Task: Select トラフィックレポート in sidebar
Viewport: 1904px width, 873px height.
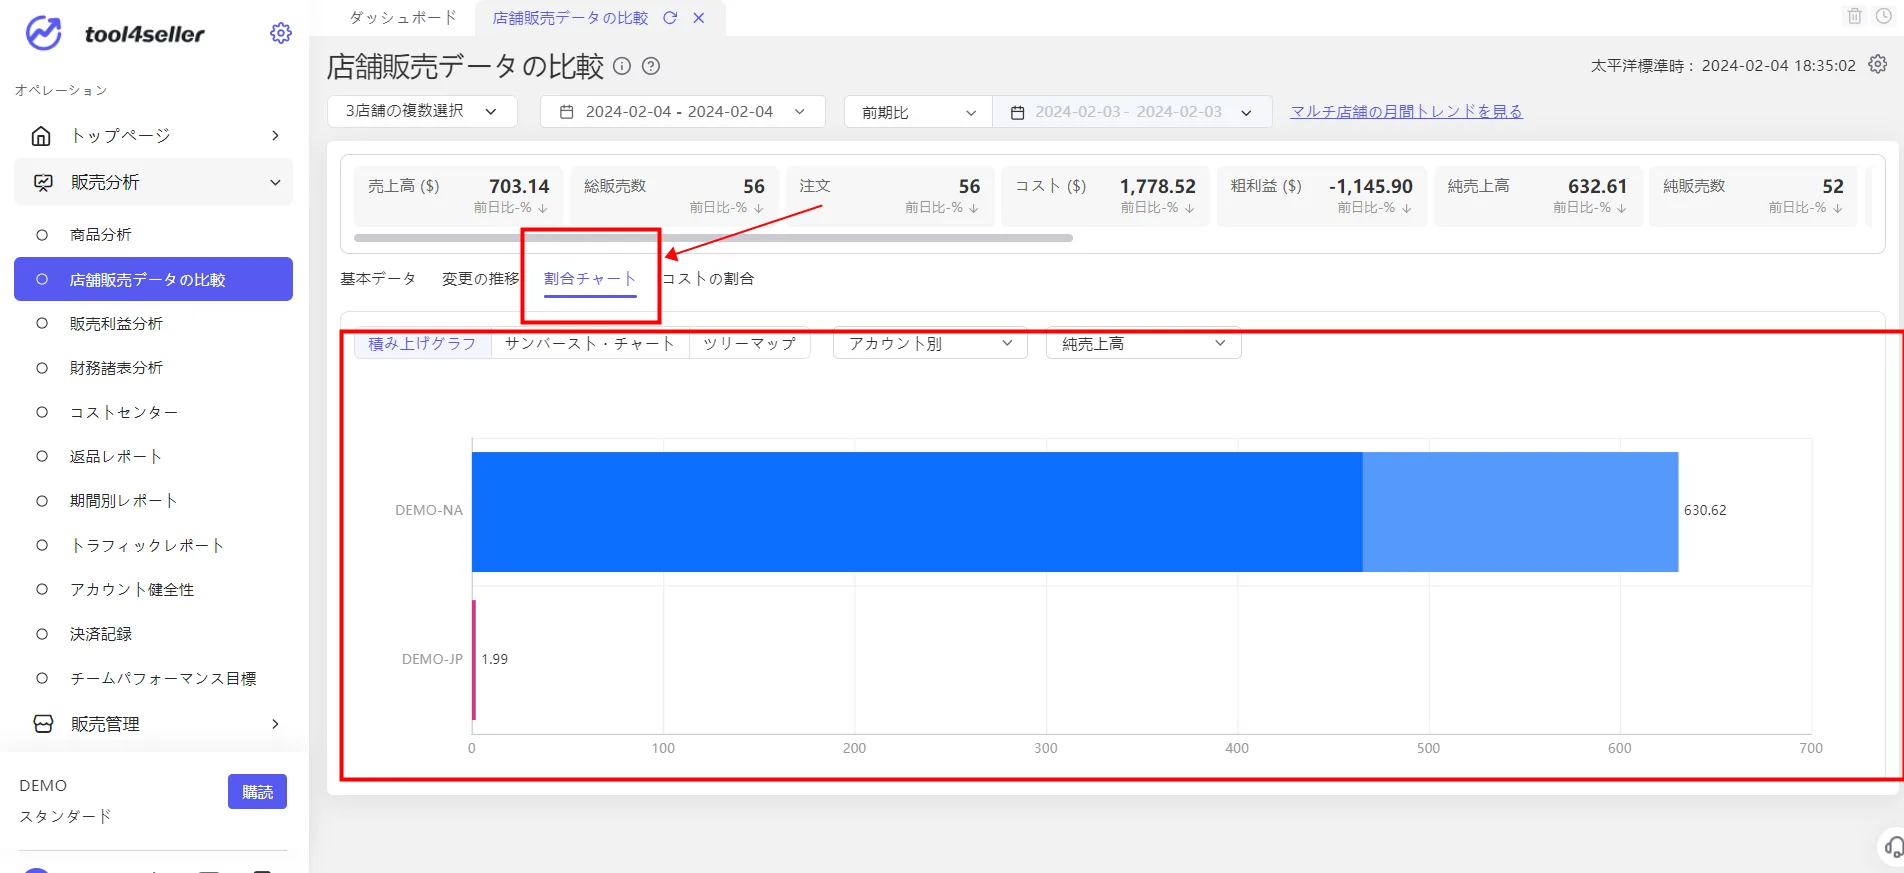Action: 147,545
